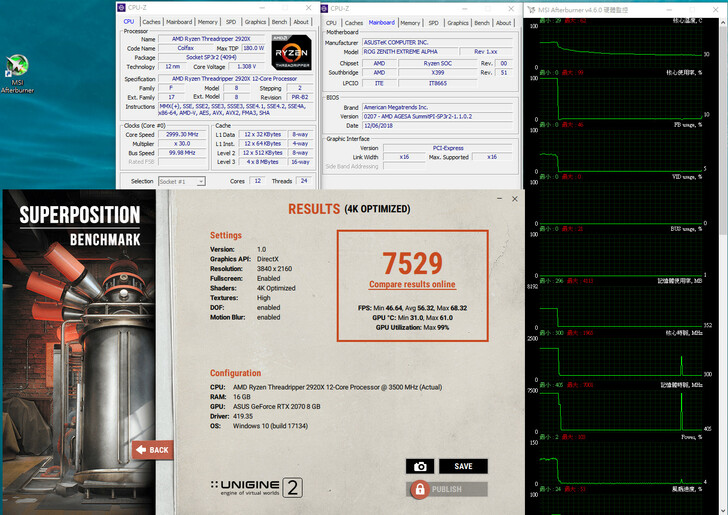Follow the Compare results online link
This screenshot has height=515, width=728.
(412, 285)
